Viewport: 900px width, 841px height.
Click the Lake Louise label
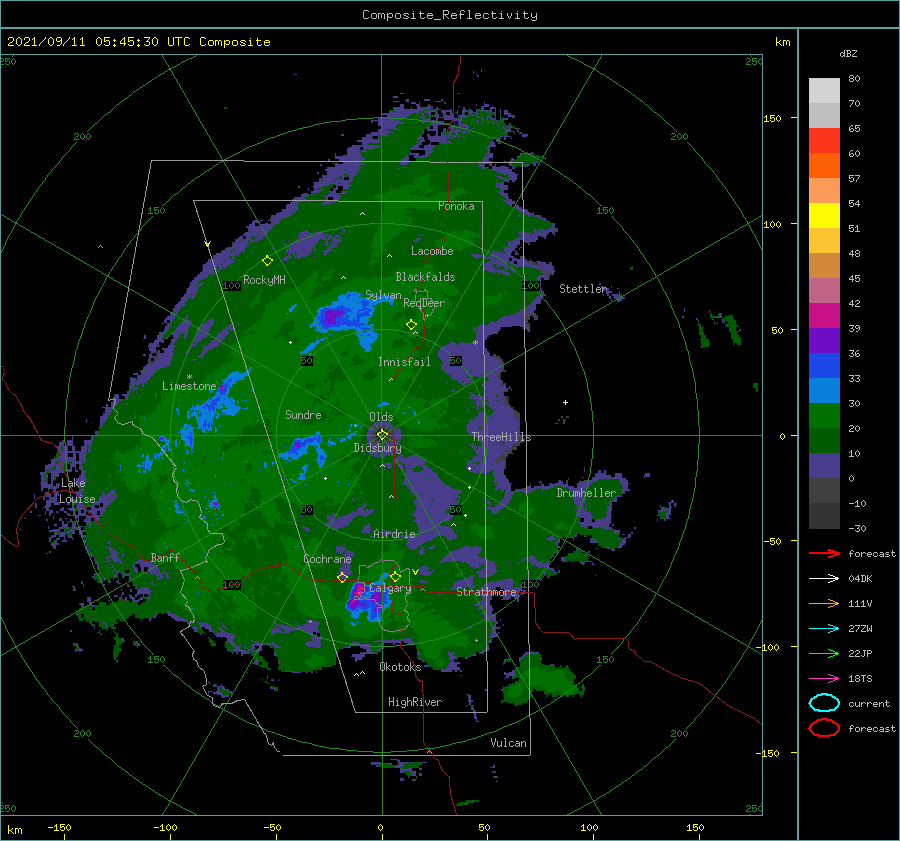pyautogui.click(x=76, y=491)
